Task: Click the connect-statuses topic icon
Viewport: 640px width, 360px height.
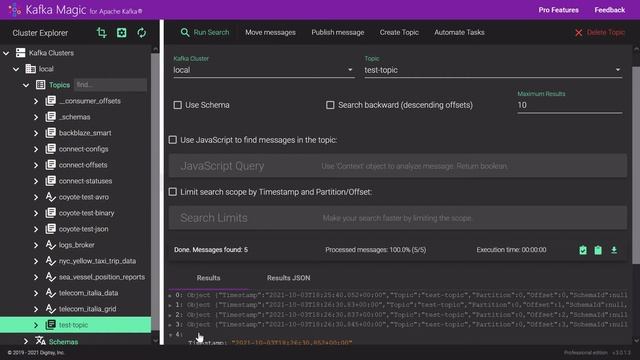Action: pyautogui.click(x=51, y=181)
